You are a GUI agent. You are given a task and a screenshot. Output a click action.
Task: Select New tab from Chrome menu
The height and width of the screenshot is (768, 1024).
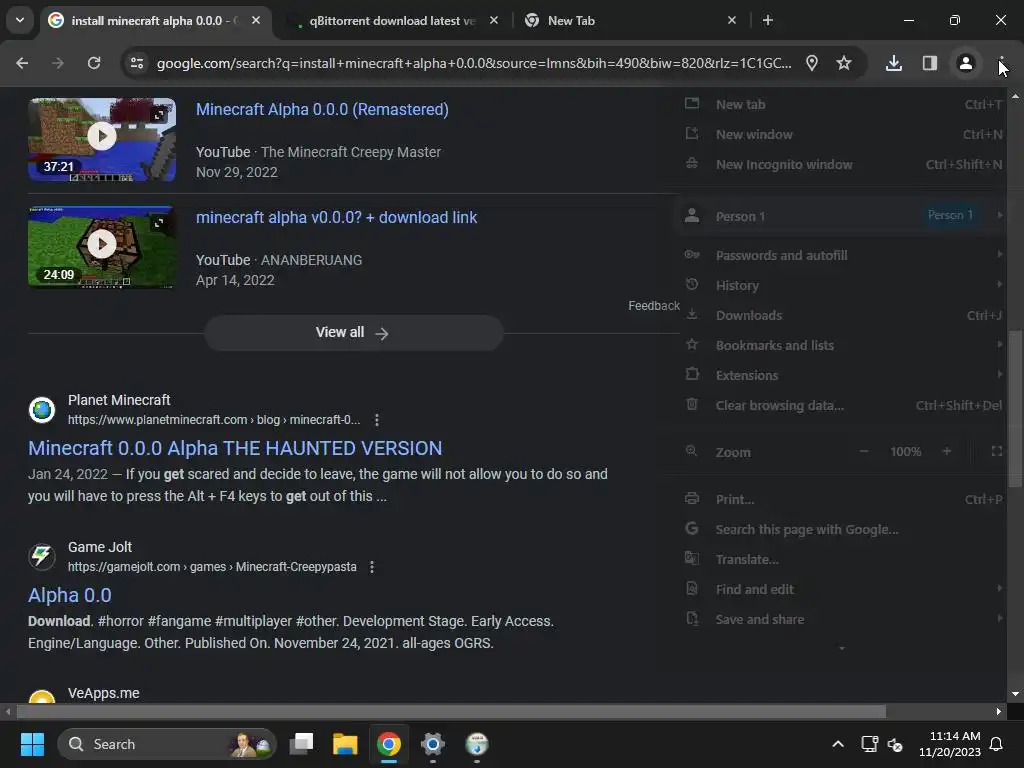point(842,104)
